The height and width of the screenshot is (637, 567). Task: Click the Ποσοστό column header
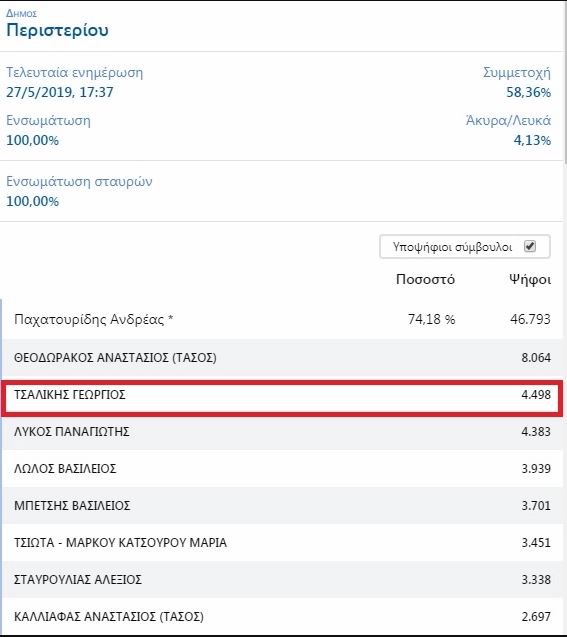pyautogui.click(x=425, y=280)
